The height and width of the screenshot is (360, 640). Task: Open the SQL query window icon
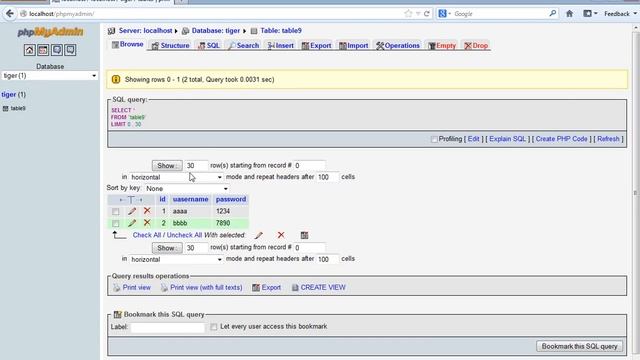tap(43, 50)
